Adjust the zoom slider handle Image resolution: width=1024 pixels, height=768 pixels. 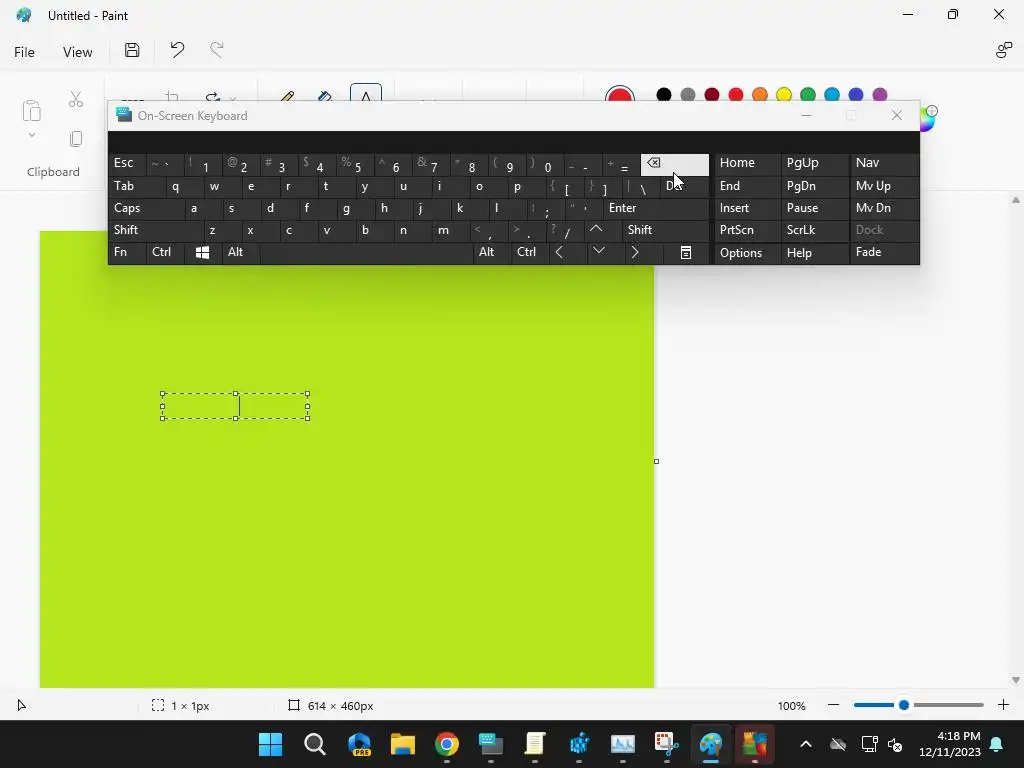[904, 705]
